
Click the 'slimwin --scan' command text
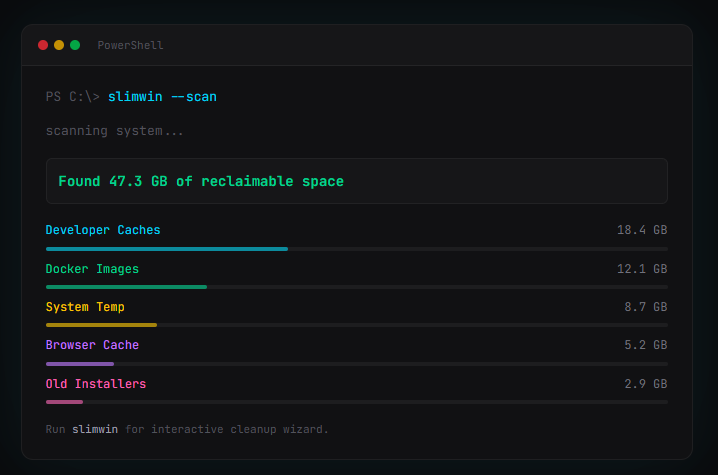point(162,97)
